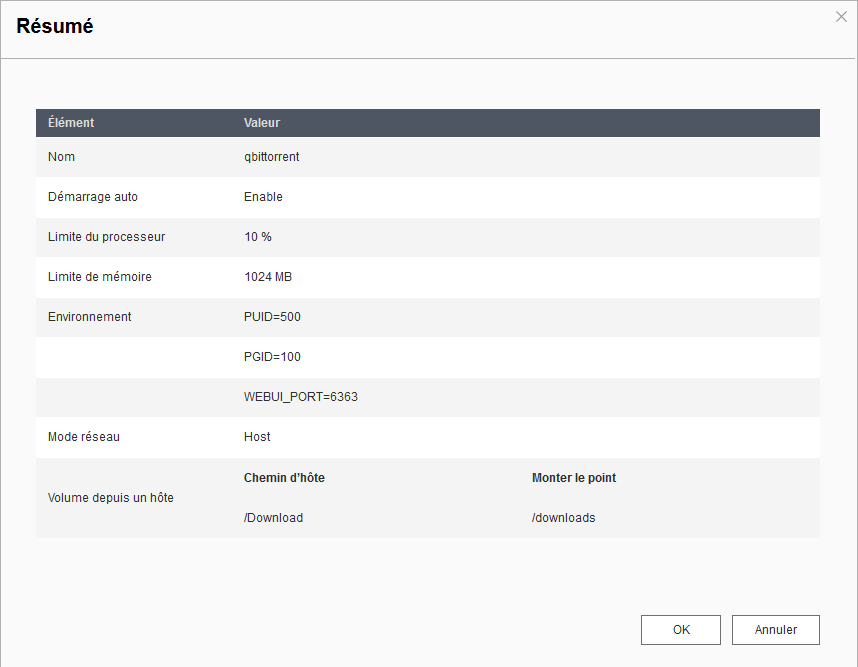
Task: Click the 1024 MB memory limit value
Action: (x=268, y=277)
